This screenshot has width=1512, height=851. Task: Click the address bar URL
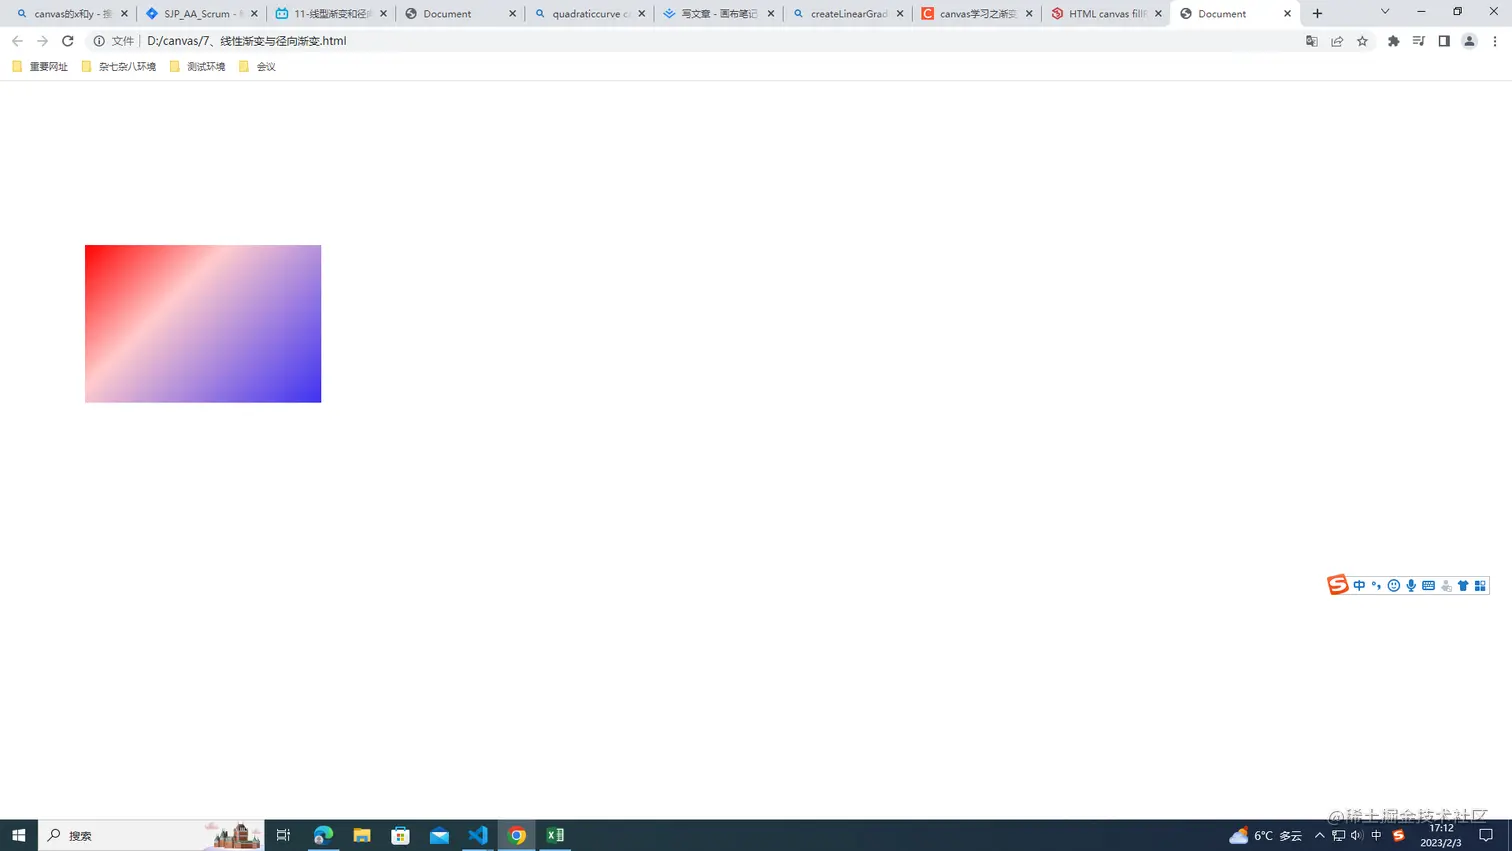point(247,41)
